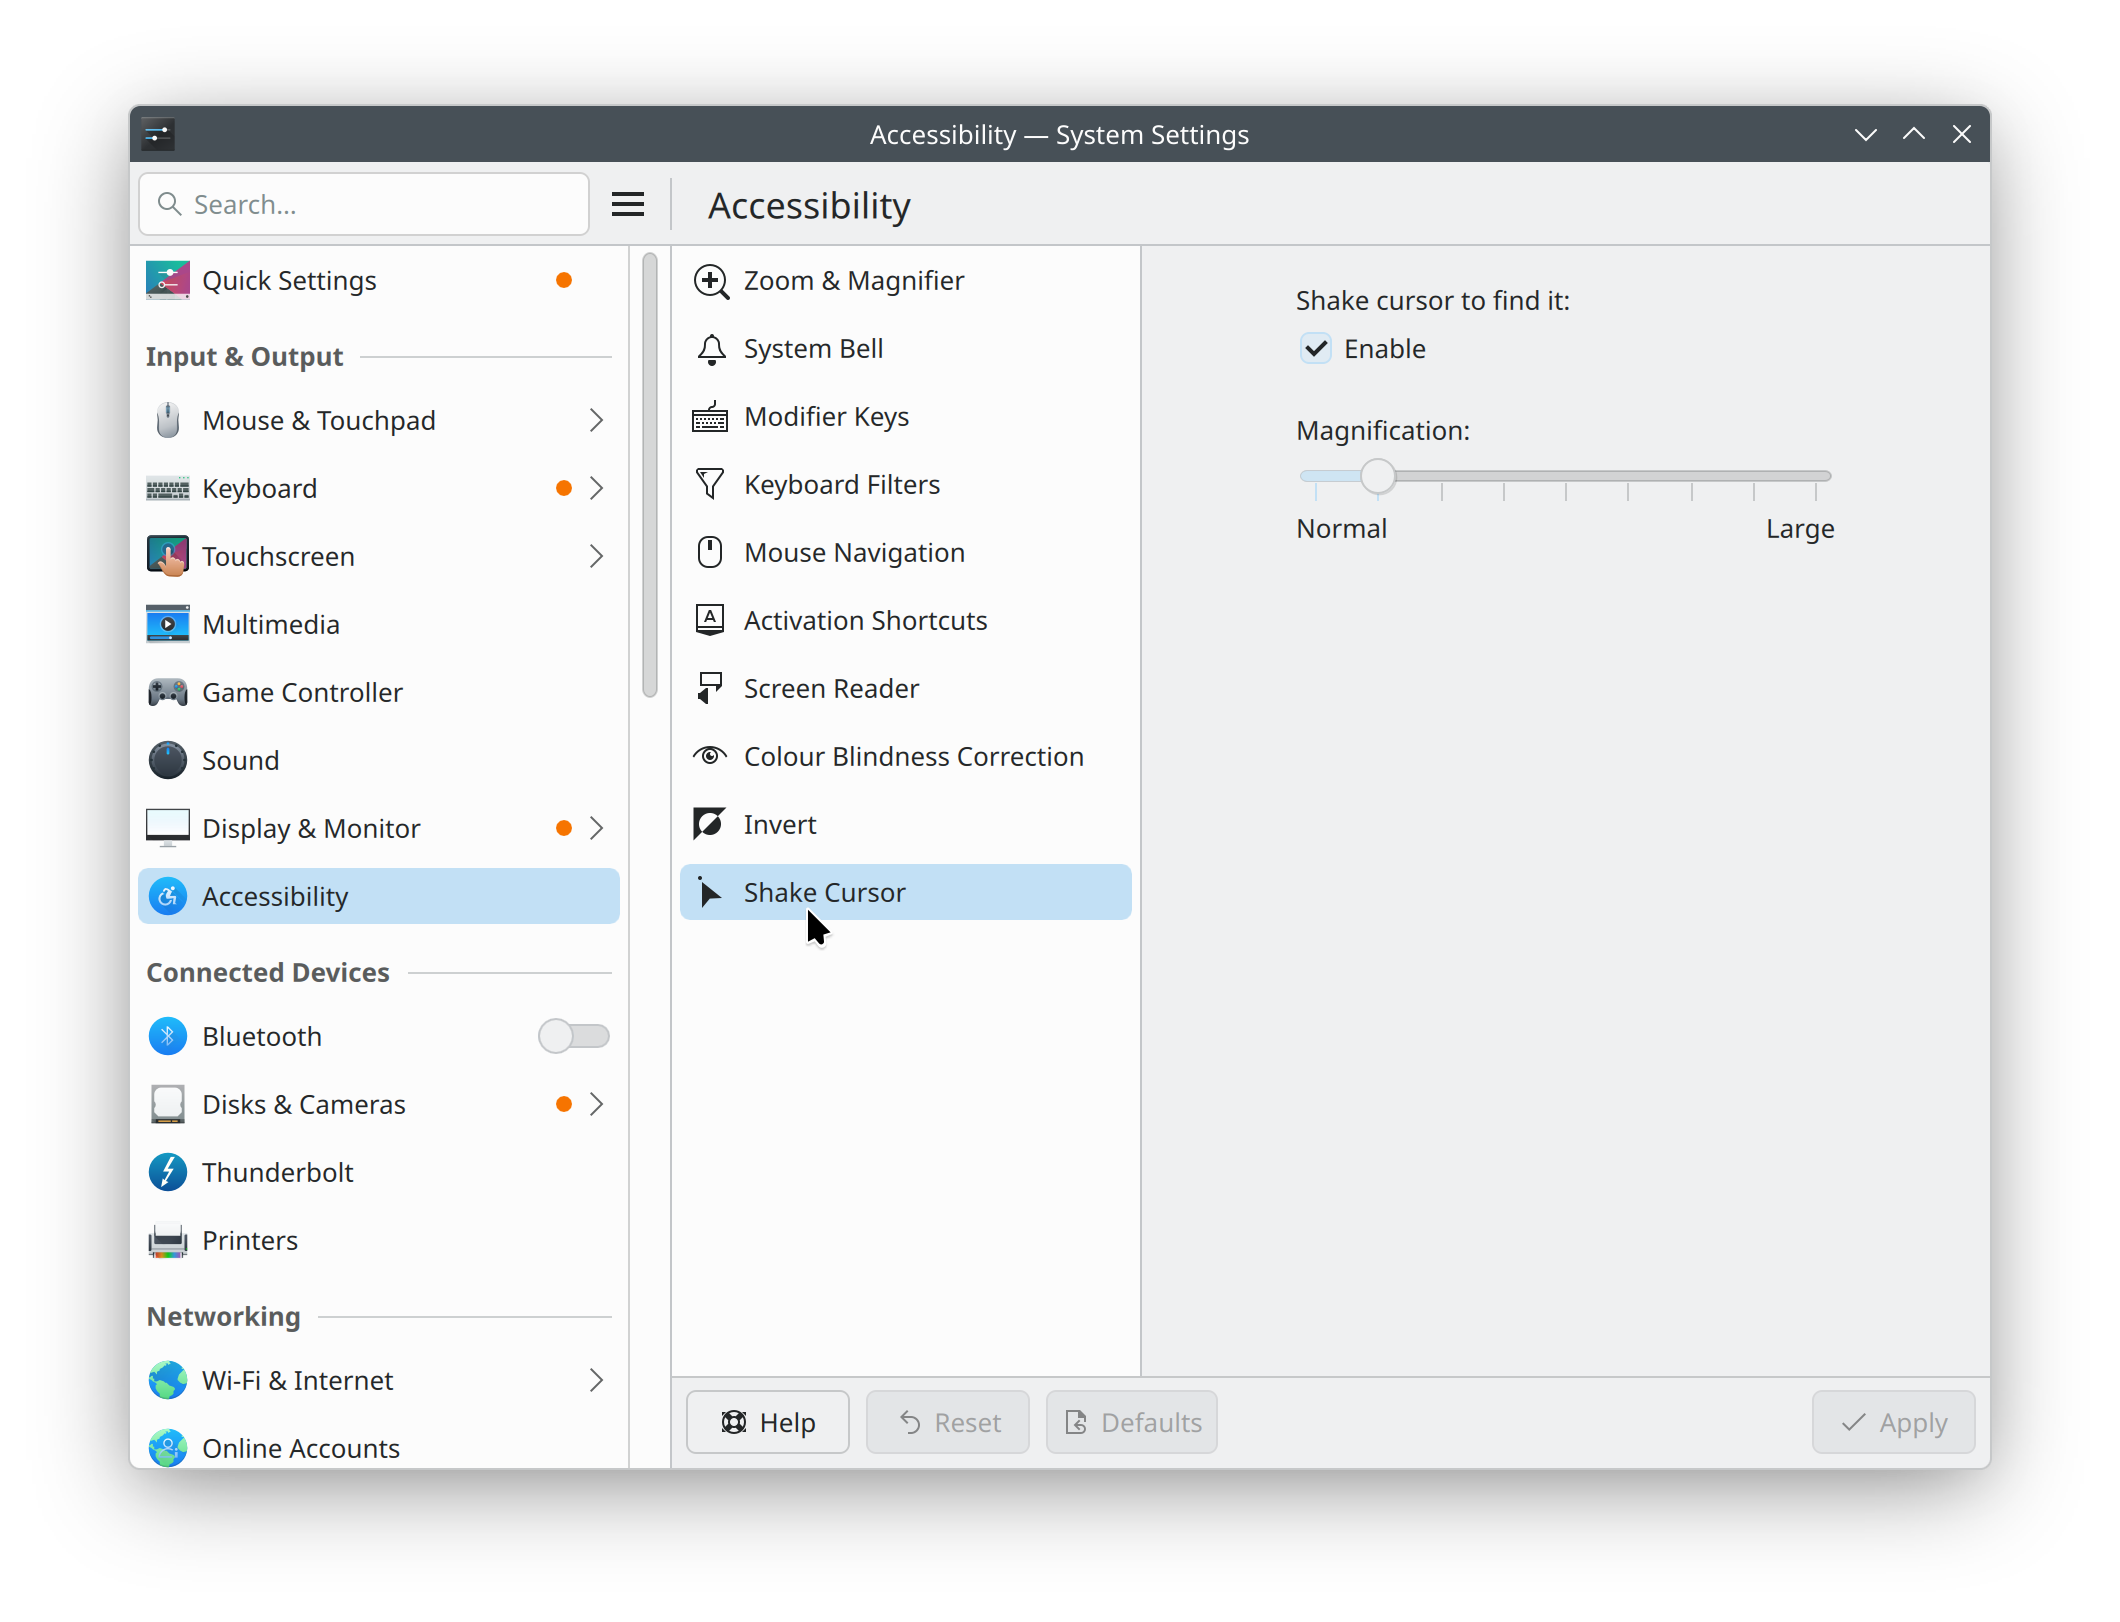This screenshot has width=2120, height=1622.
Task: Open the hamburger menu next to search
Action: (x=627, y=205)
